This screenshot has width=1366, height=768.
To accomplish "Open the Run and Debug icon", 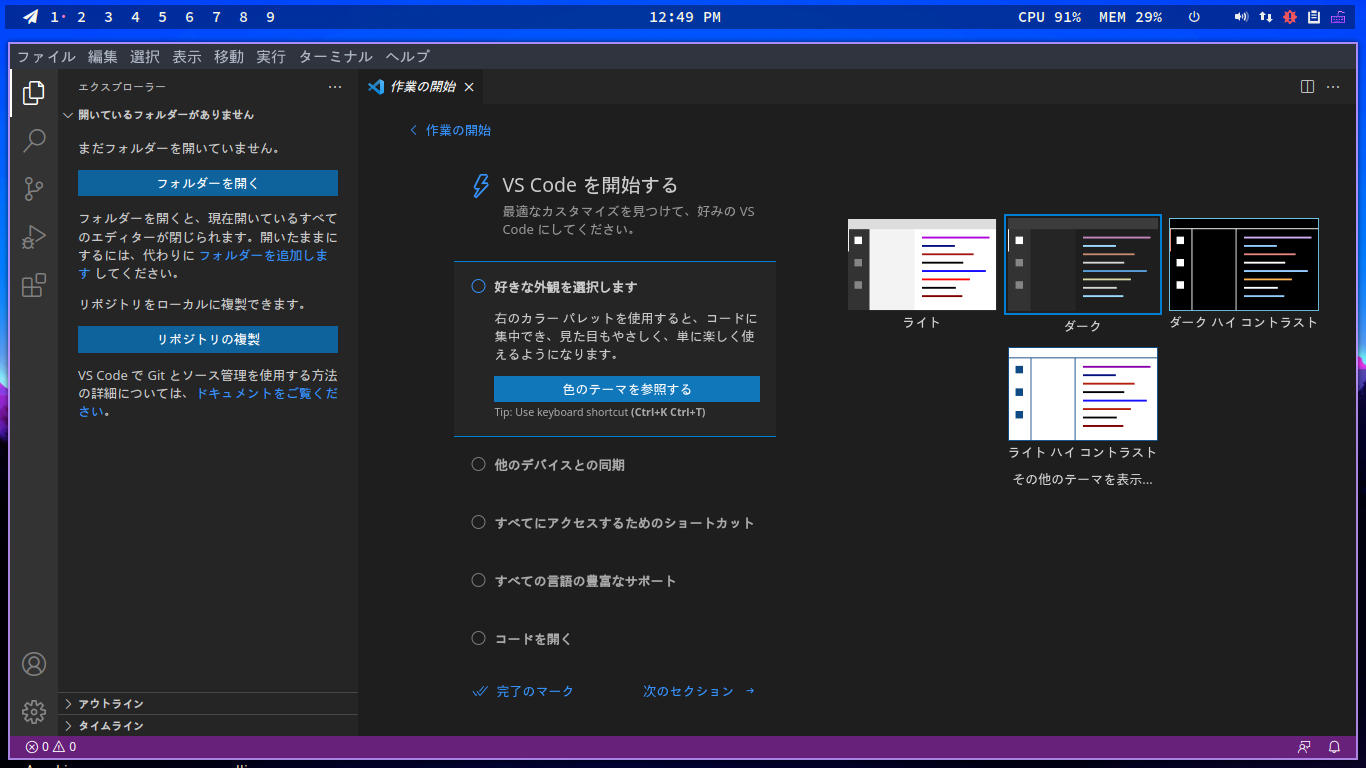I will click(34, 237).
